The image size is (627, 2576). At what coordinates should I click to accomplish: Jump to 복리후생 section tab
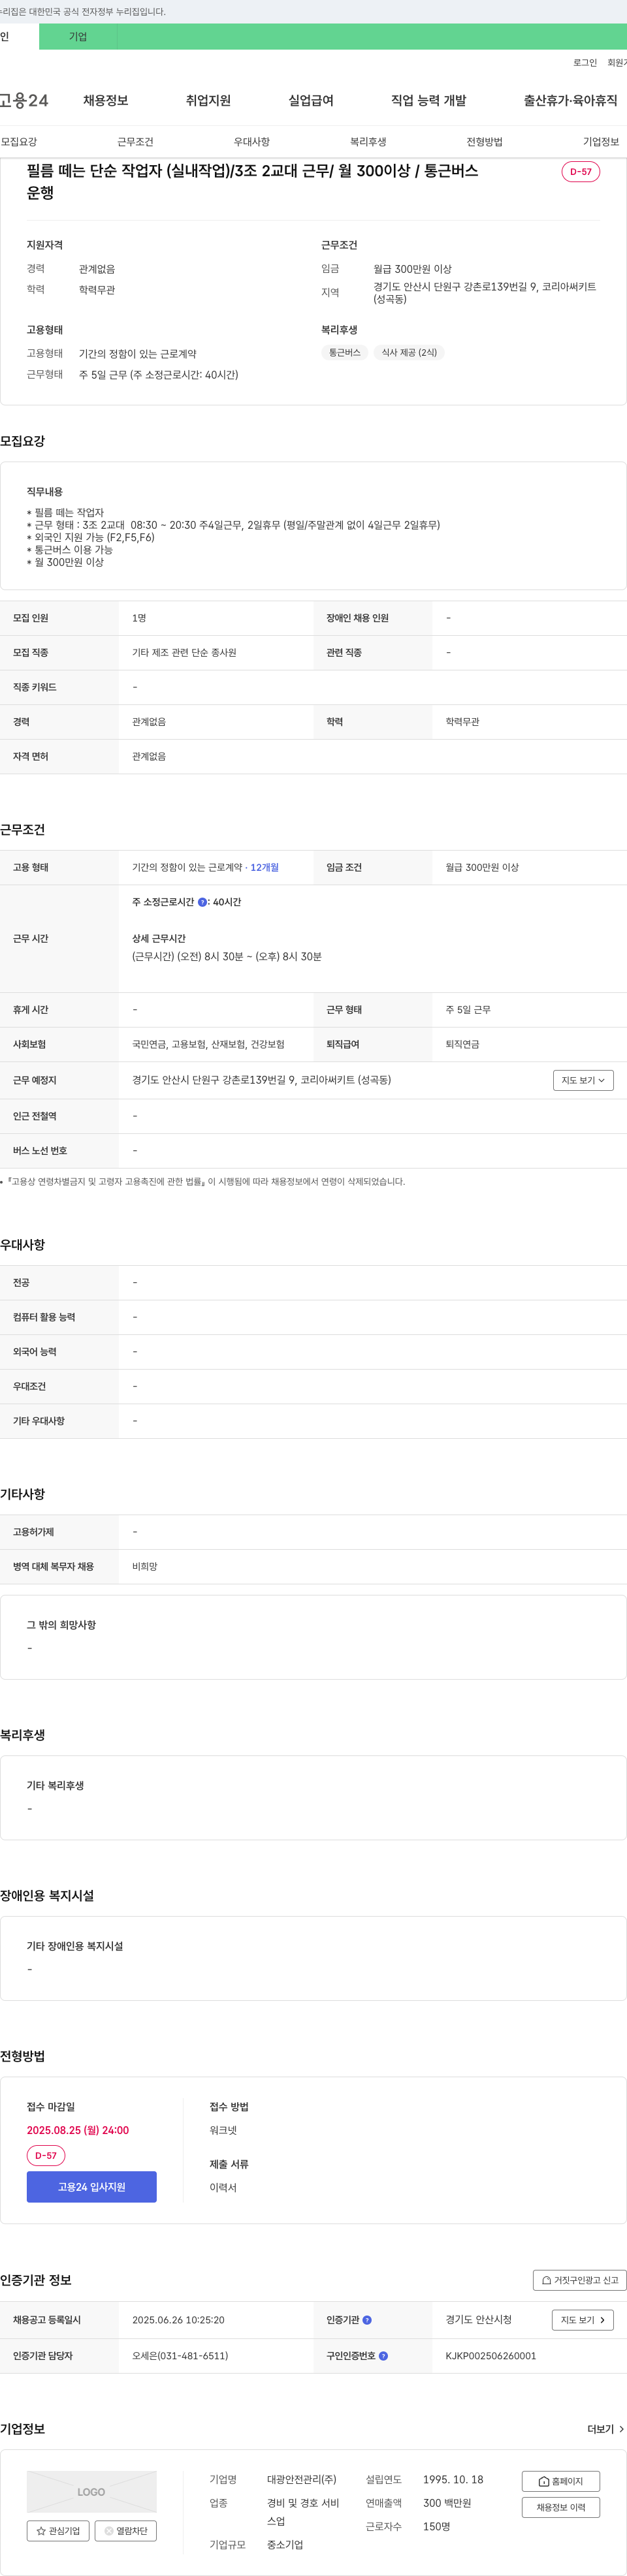click(368, 142)
